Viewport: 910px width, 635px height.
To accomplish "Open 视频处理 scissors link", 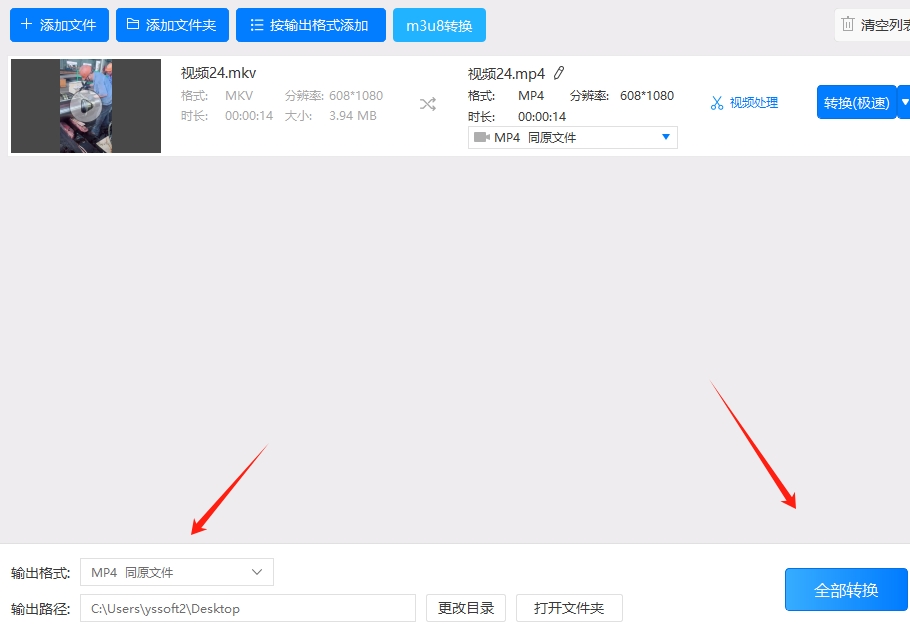I will 744,103.
